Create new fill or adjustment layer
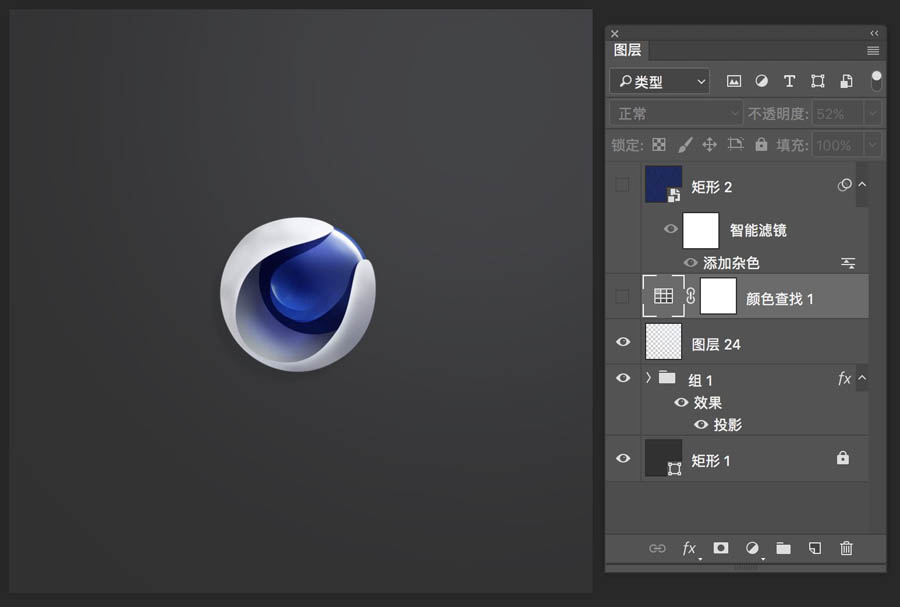Screen dimensions: 900x607 [x=752, y=548]
